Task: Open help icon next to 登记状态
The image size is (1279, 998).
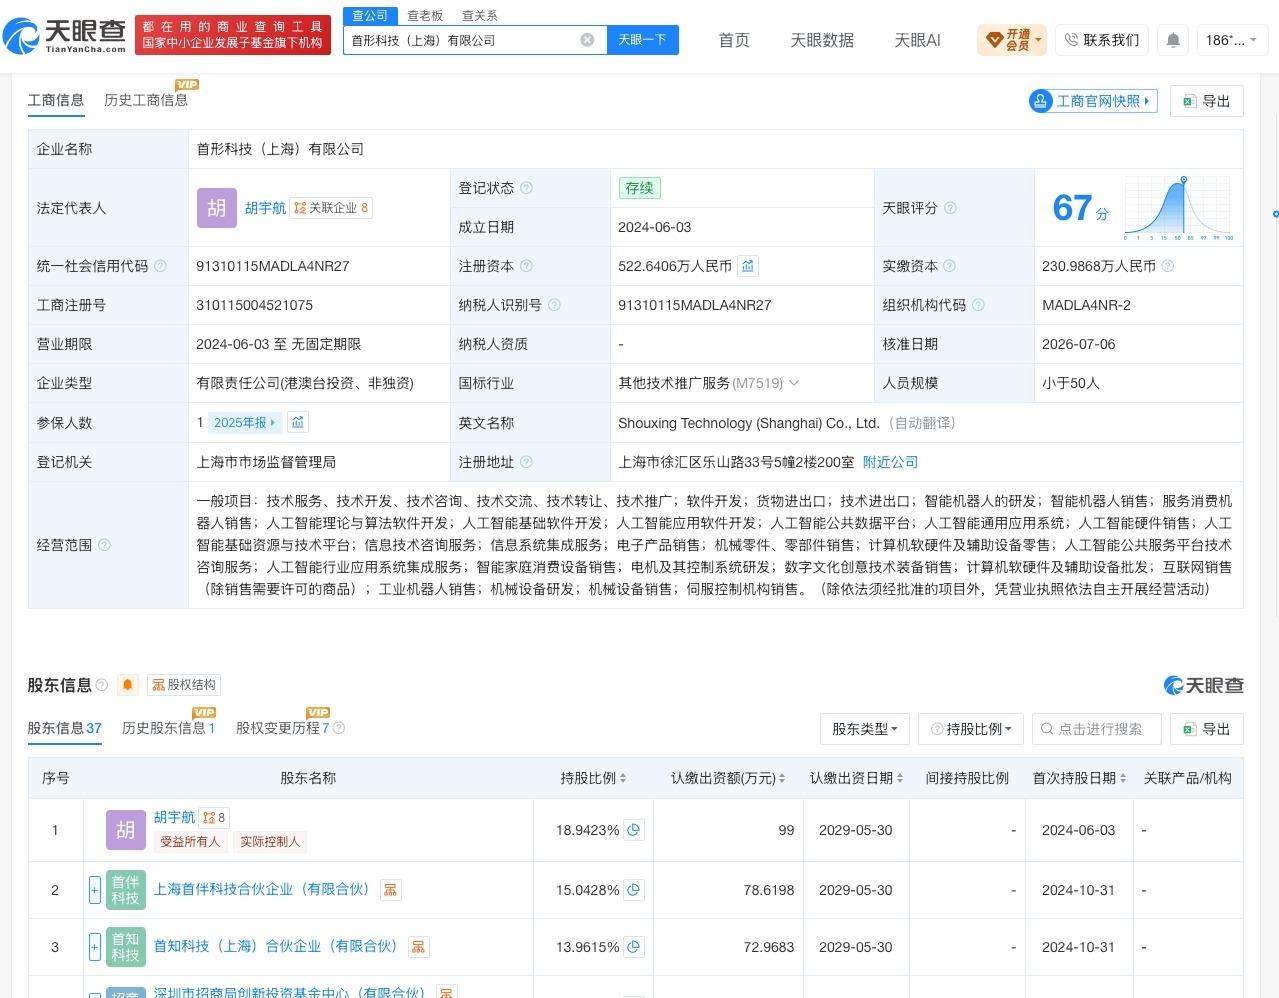Action: coord(527,188)
